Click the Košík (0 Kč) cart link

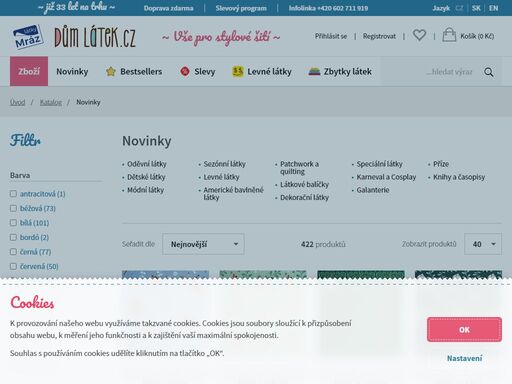pyautogui.click(x=477, y=36)
